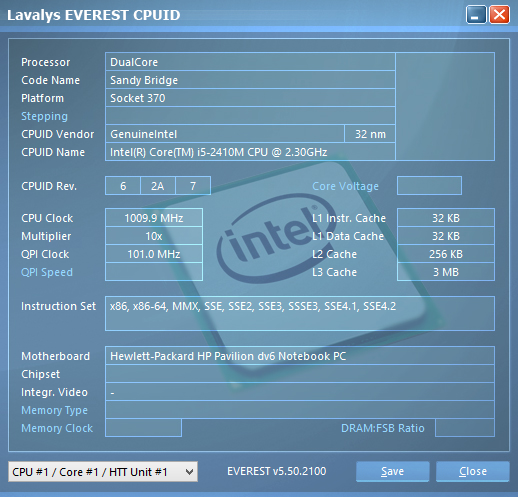Viewport: 518px width, 497px height.
Task: Minimize the EVEREST CPUID window
Action: [476, 15]
